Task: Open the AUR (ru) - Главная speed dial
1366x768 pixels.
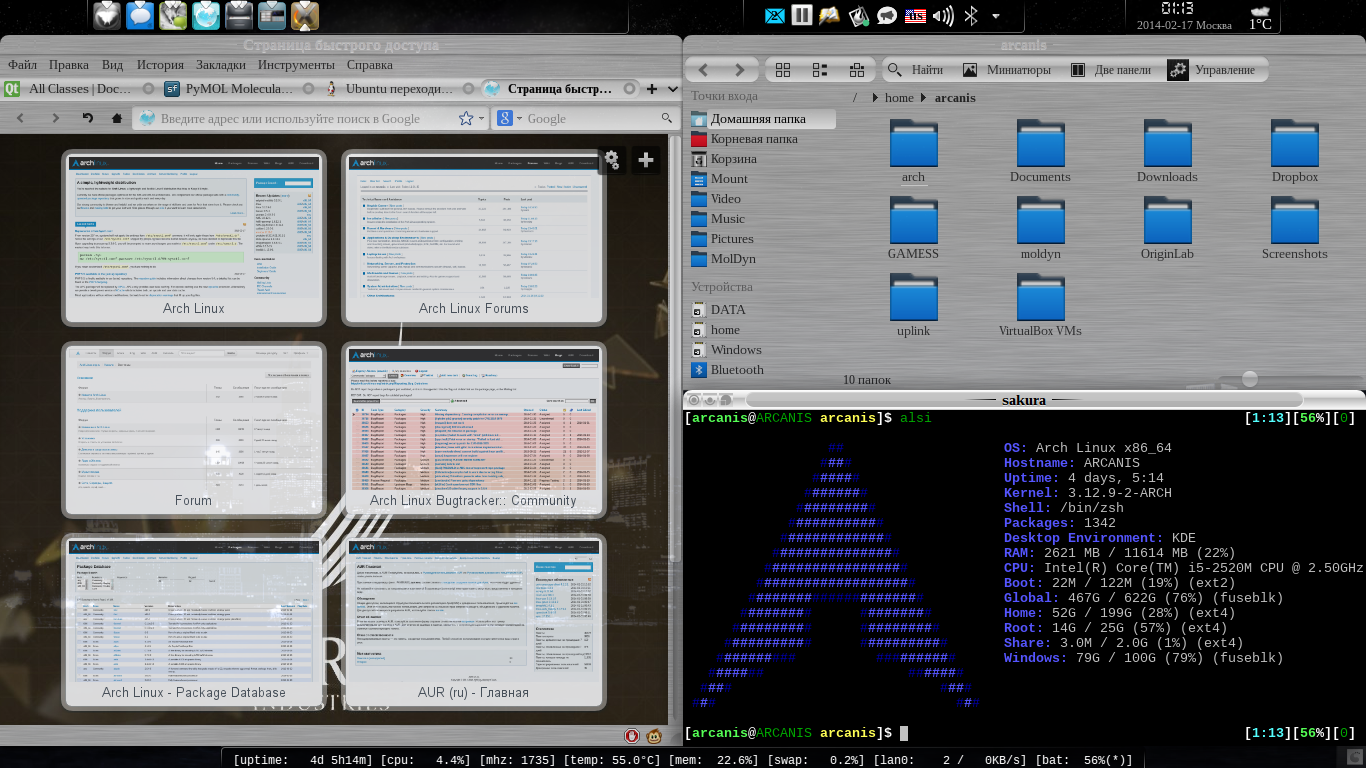Action: 474,621
